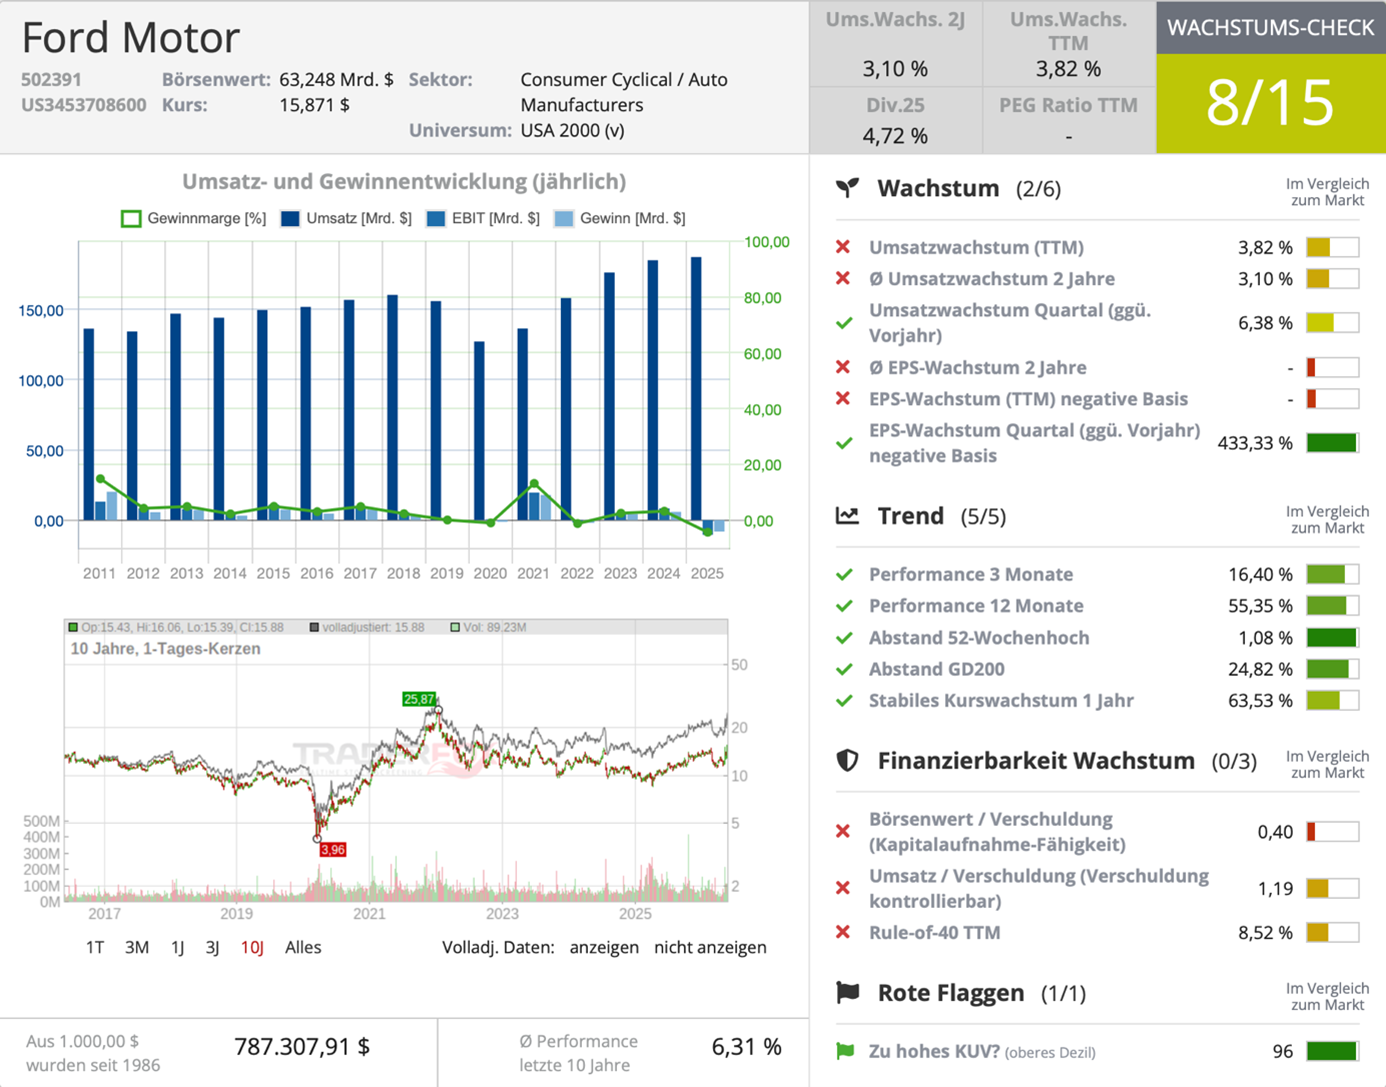Switch price chart to 1T range
The height and width of the screenshot is (1087, 1386).
95,947
